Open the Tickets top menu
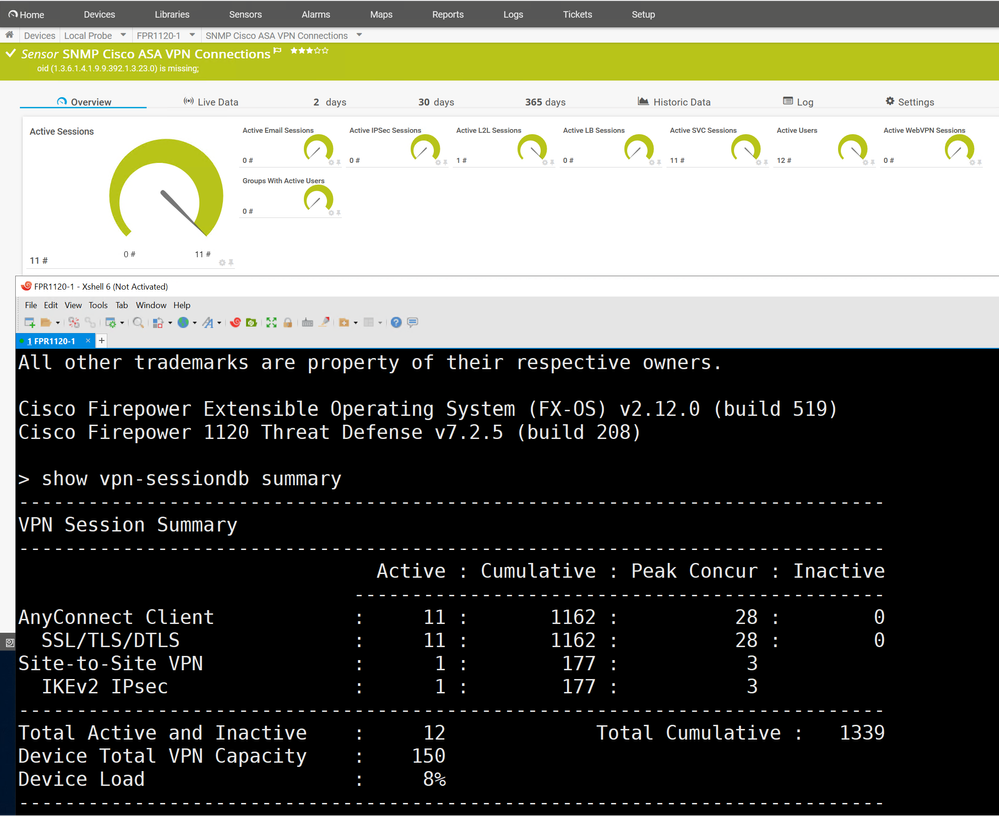 [x=577, y=14]
